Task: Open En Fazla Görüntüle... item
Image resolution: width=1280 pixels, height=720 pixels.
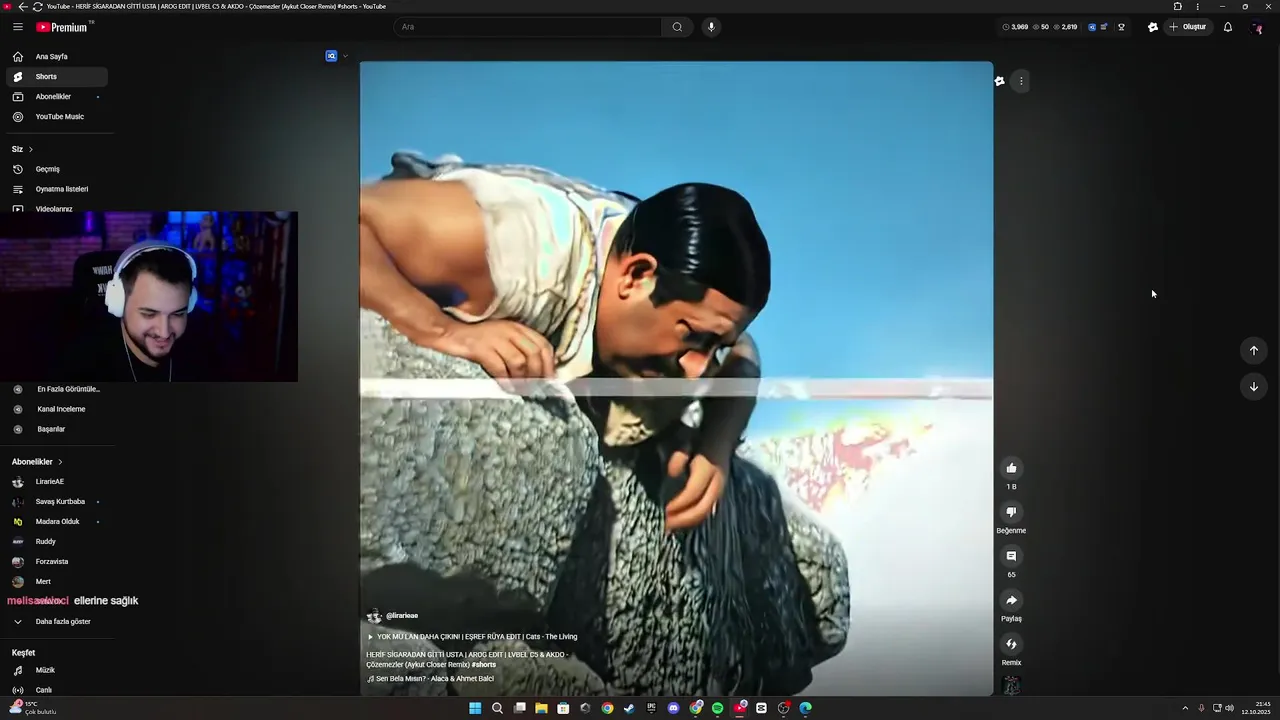Action: (57, 389)
